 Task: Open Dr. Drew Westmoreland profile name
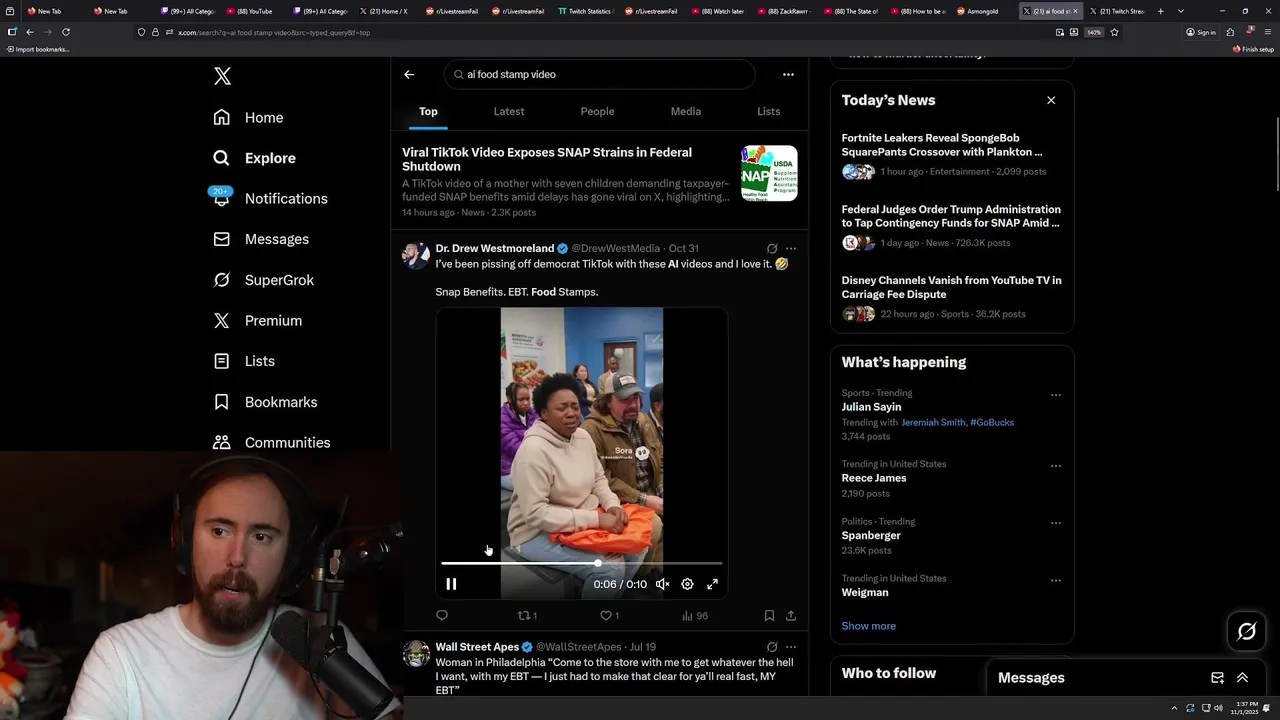[x=494, y=248]
